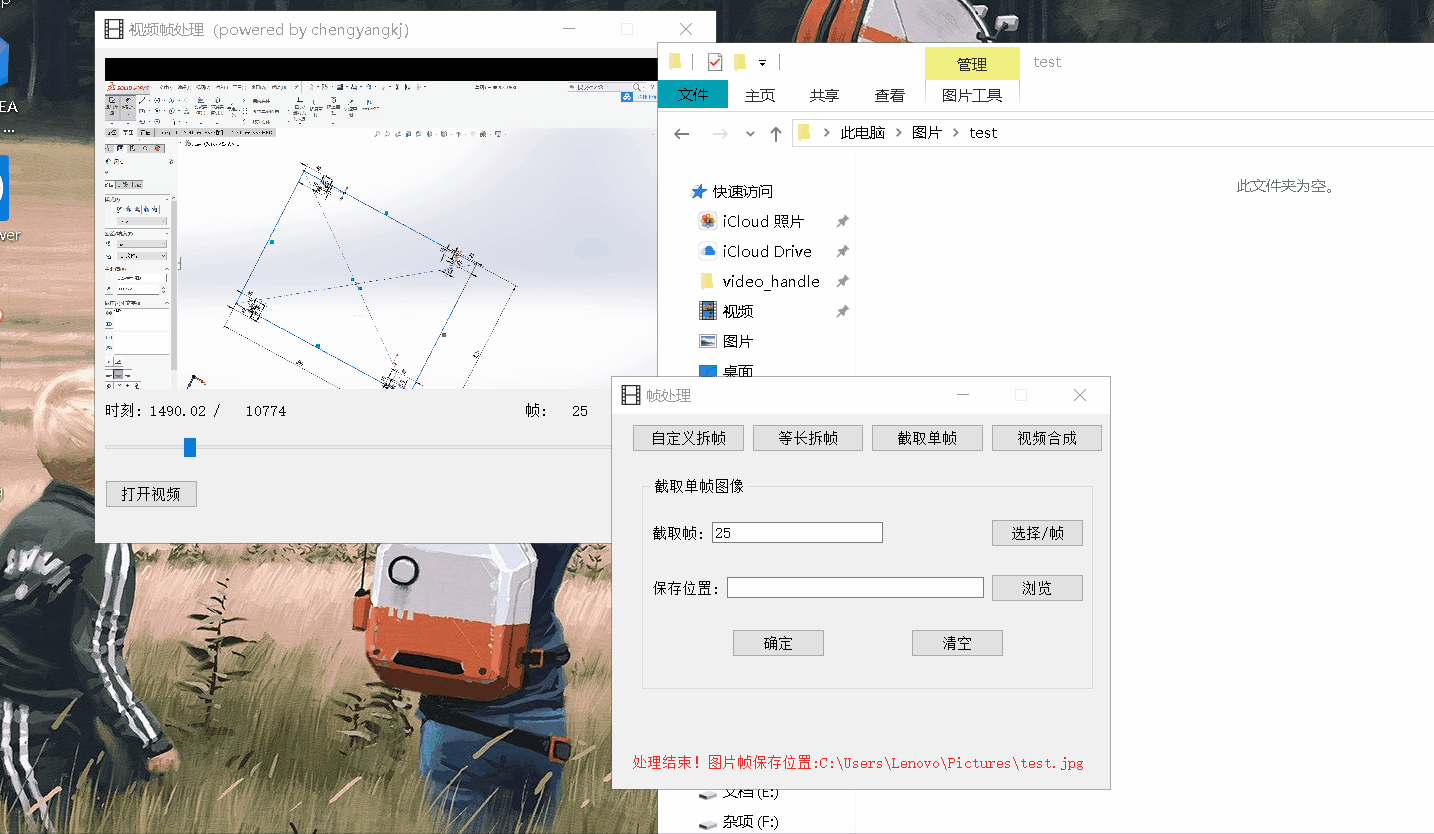The height and width of the screenshot is (834, 1434).
Task: Minimize the 视频帧处理 window
Action: (x=569, y=29)
